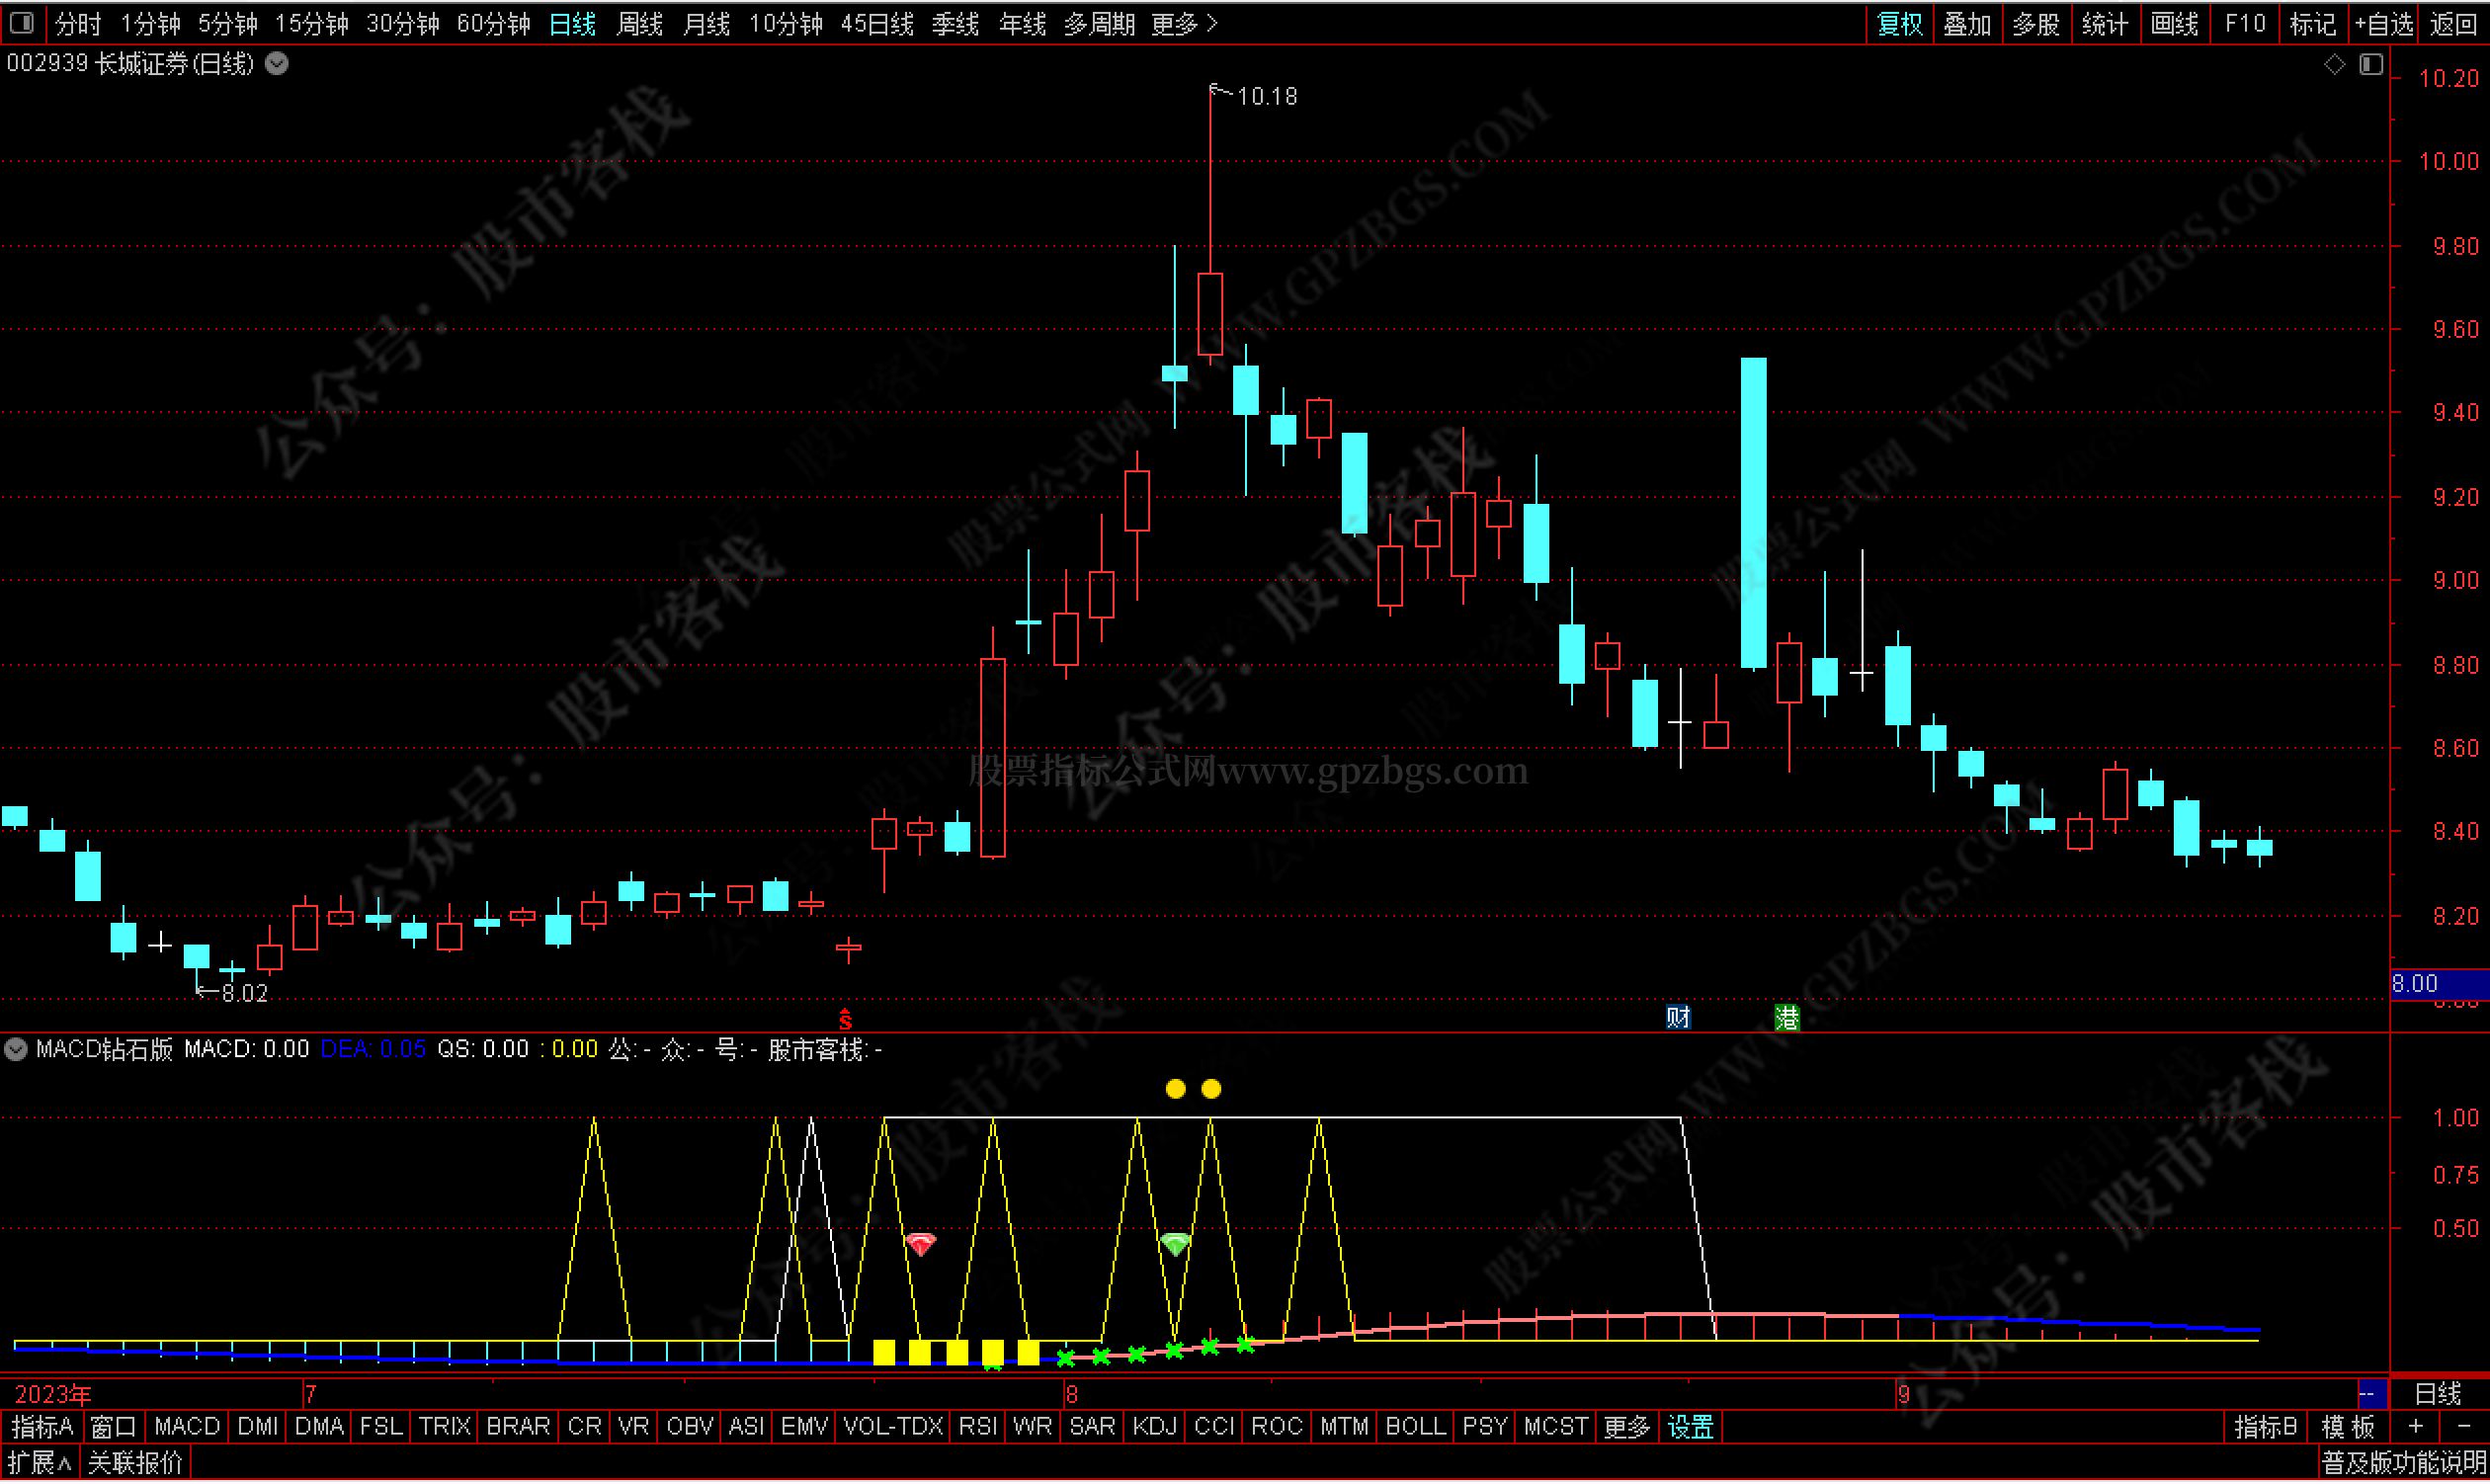Click the 设置 settings button

click(x=1690, y=1427)
